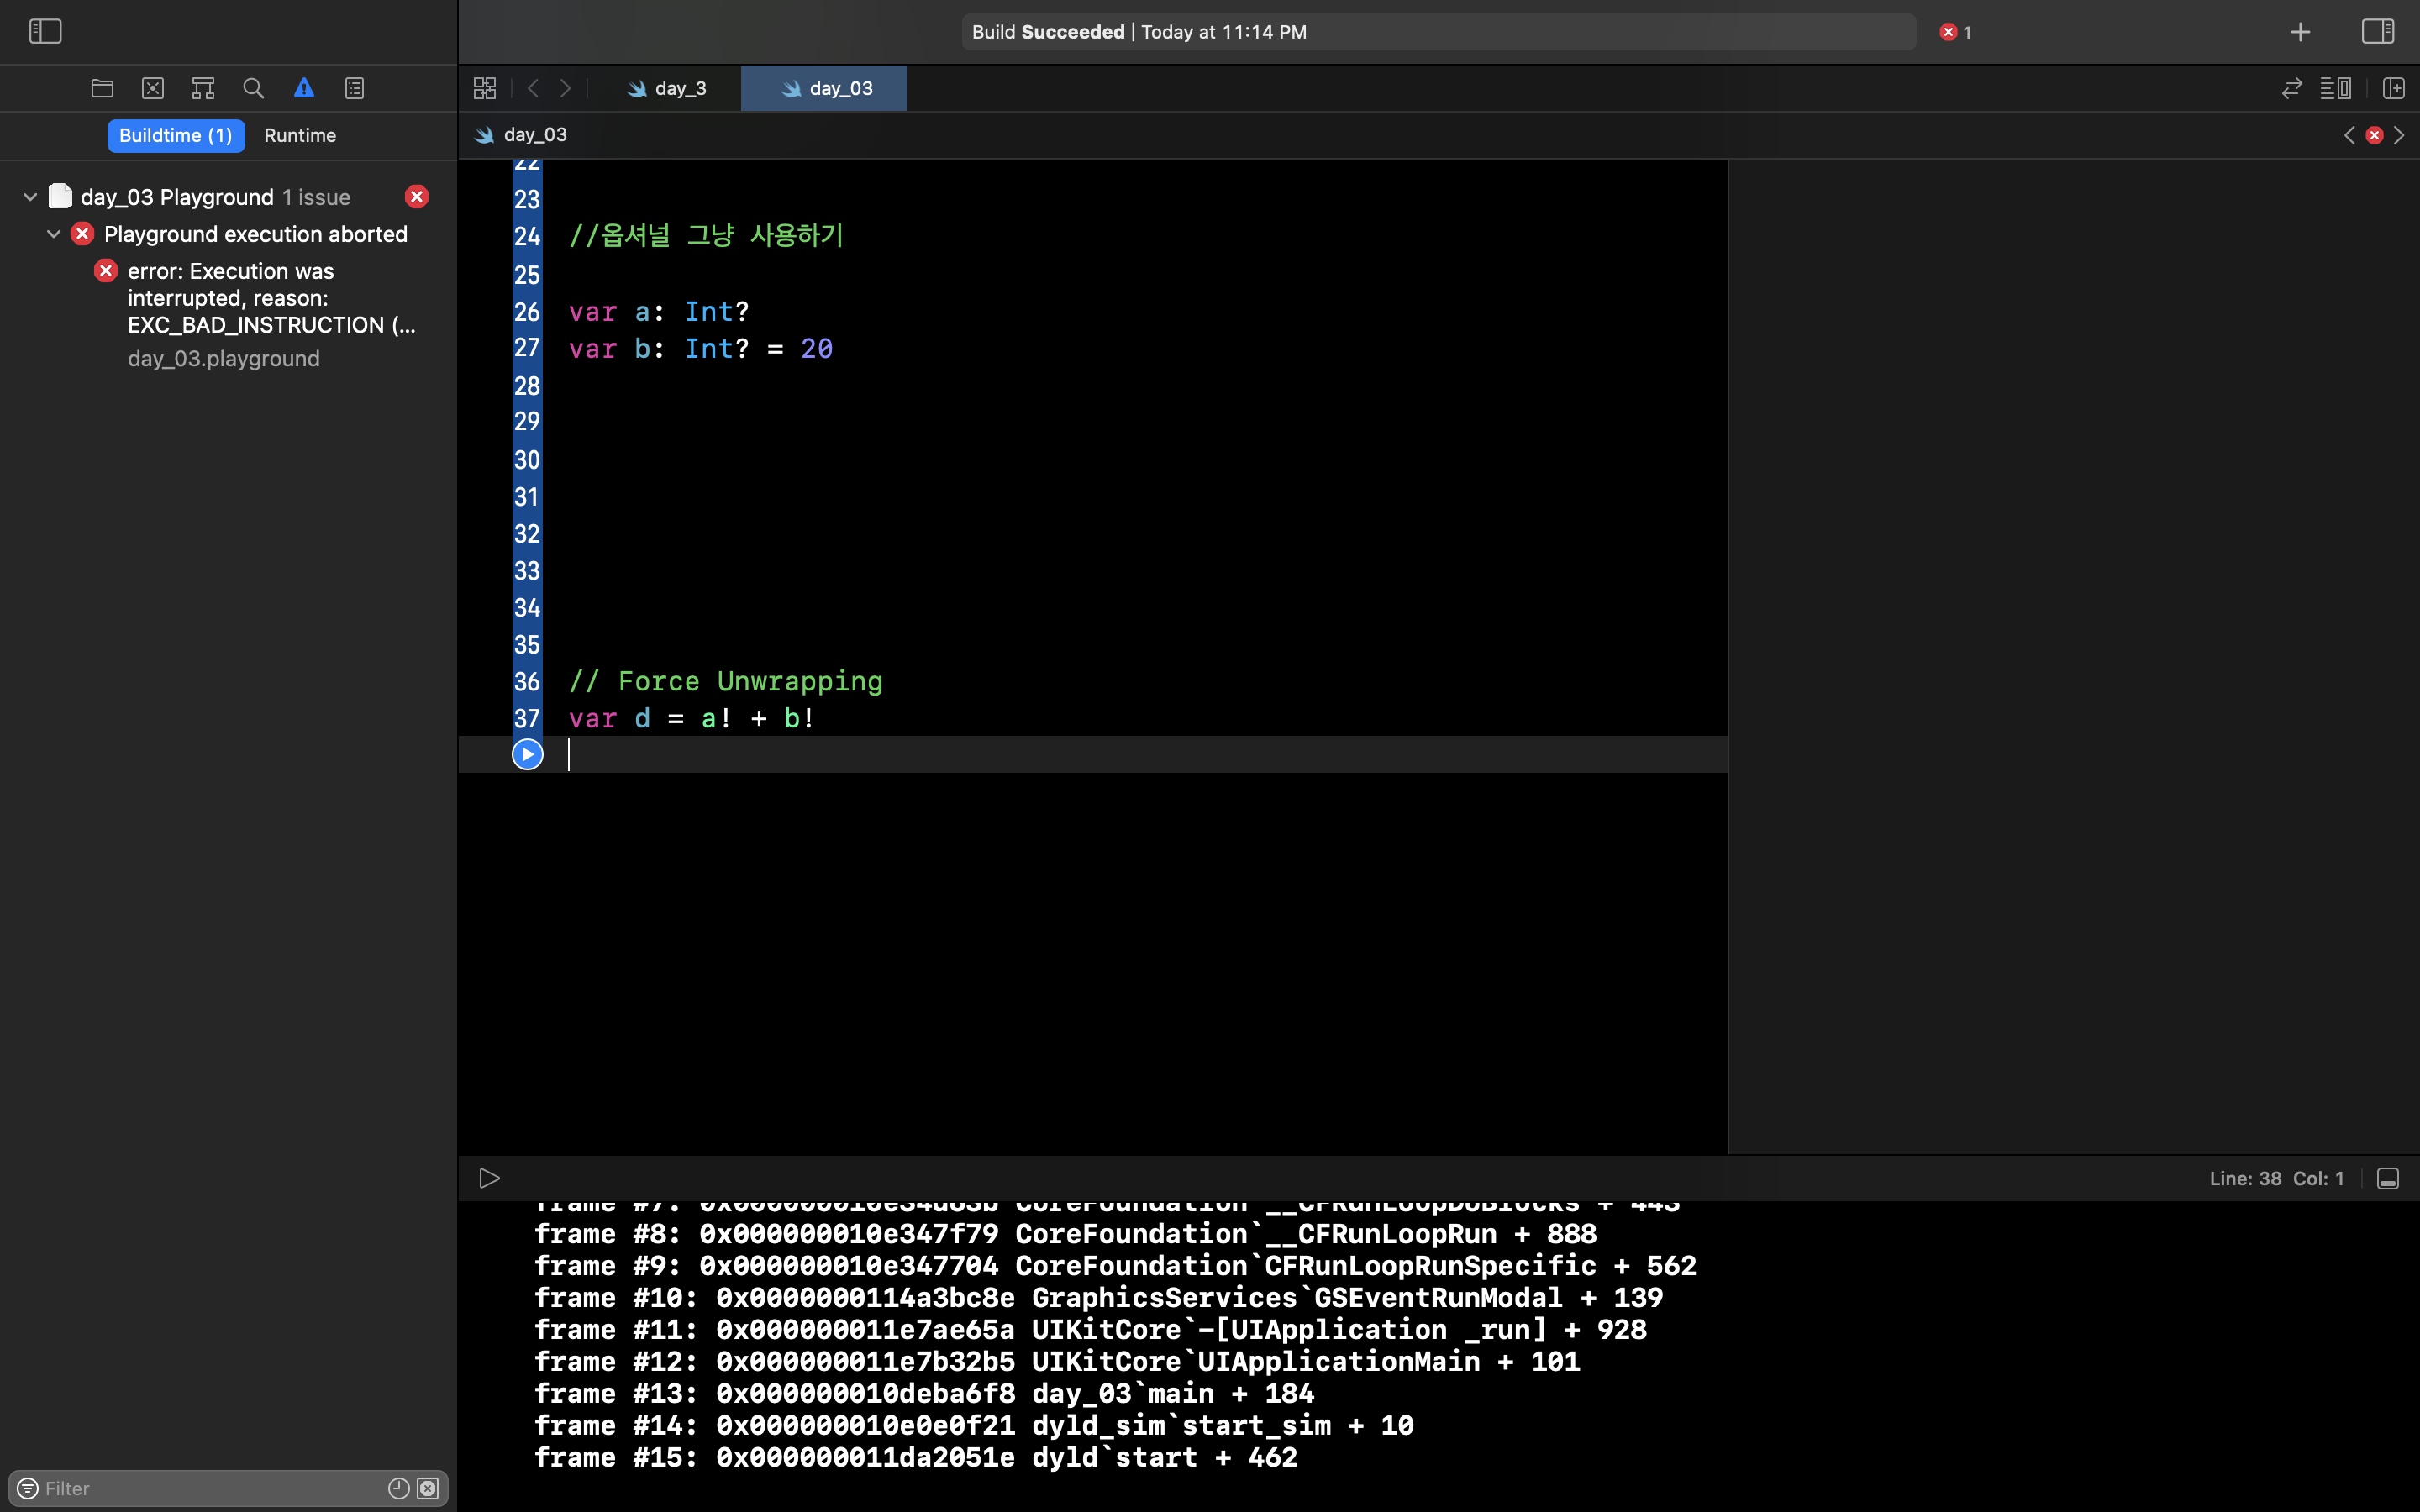
Task: Select the EXC_BAD_INSTRUCTION error message
Action: click(271, 298)
